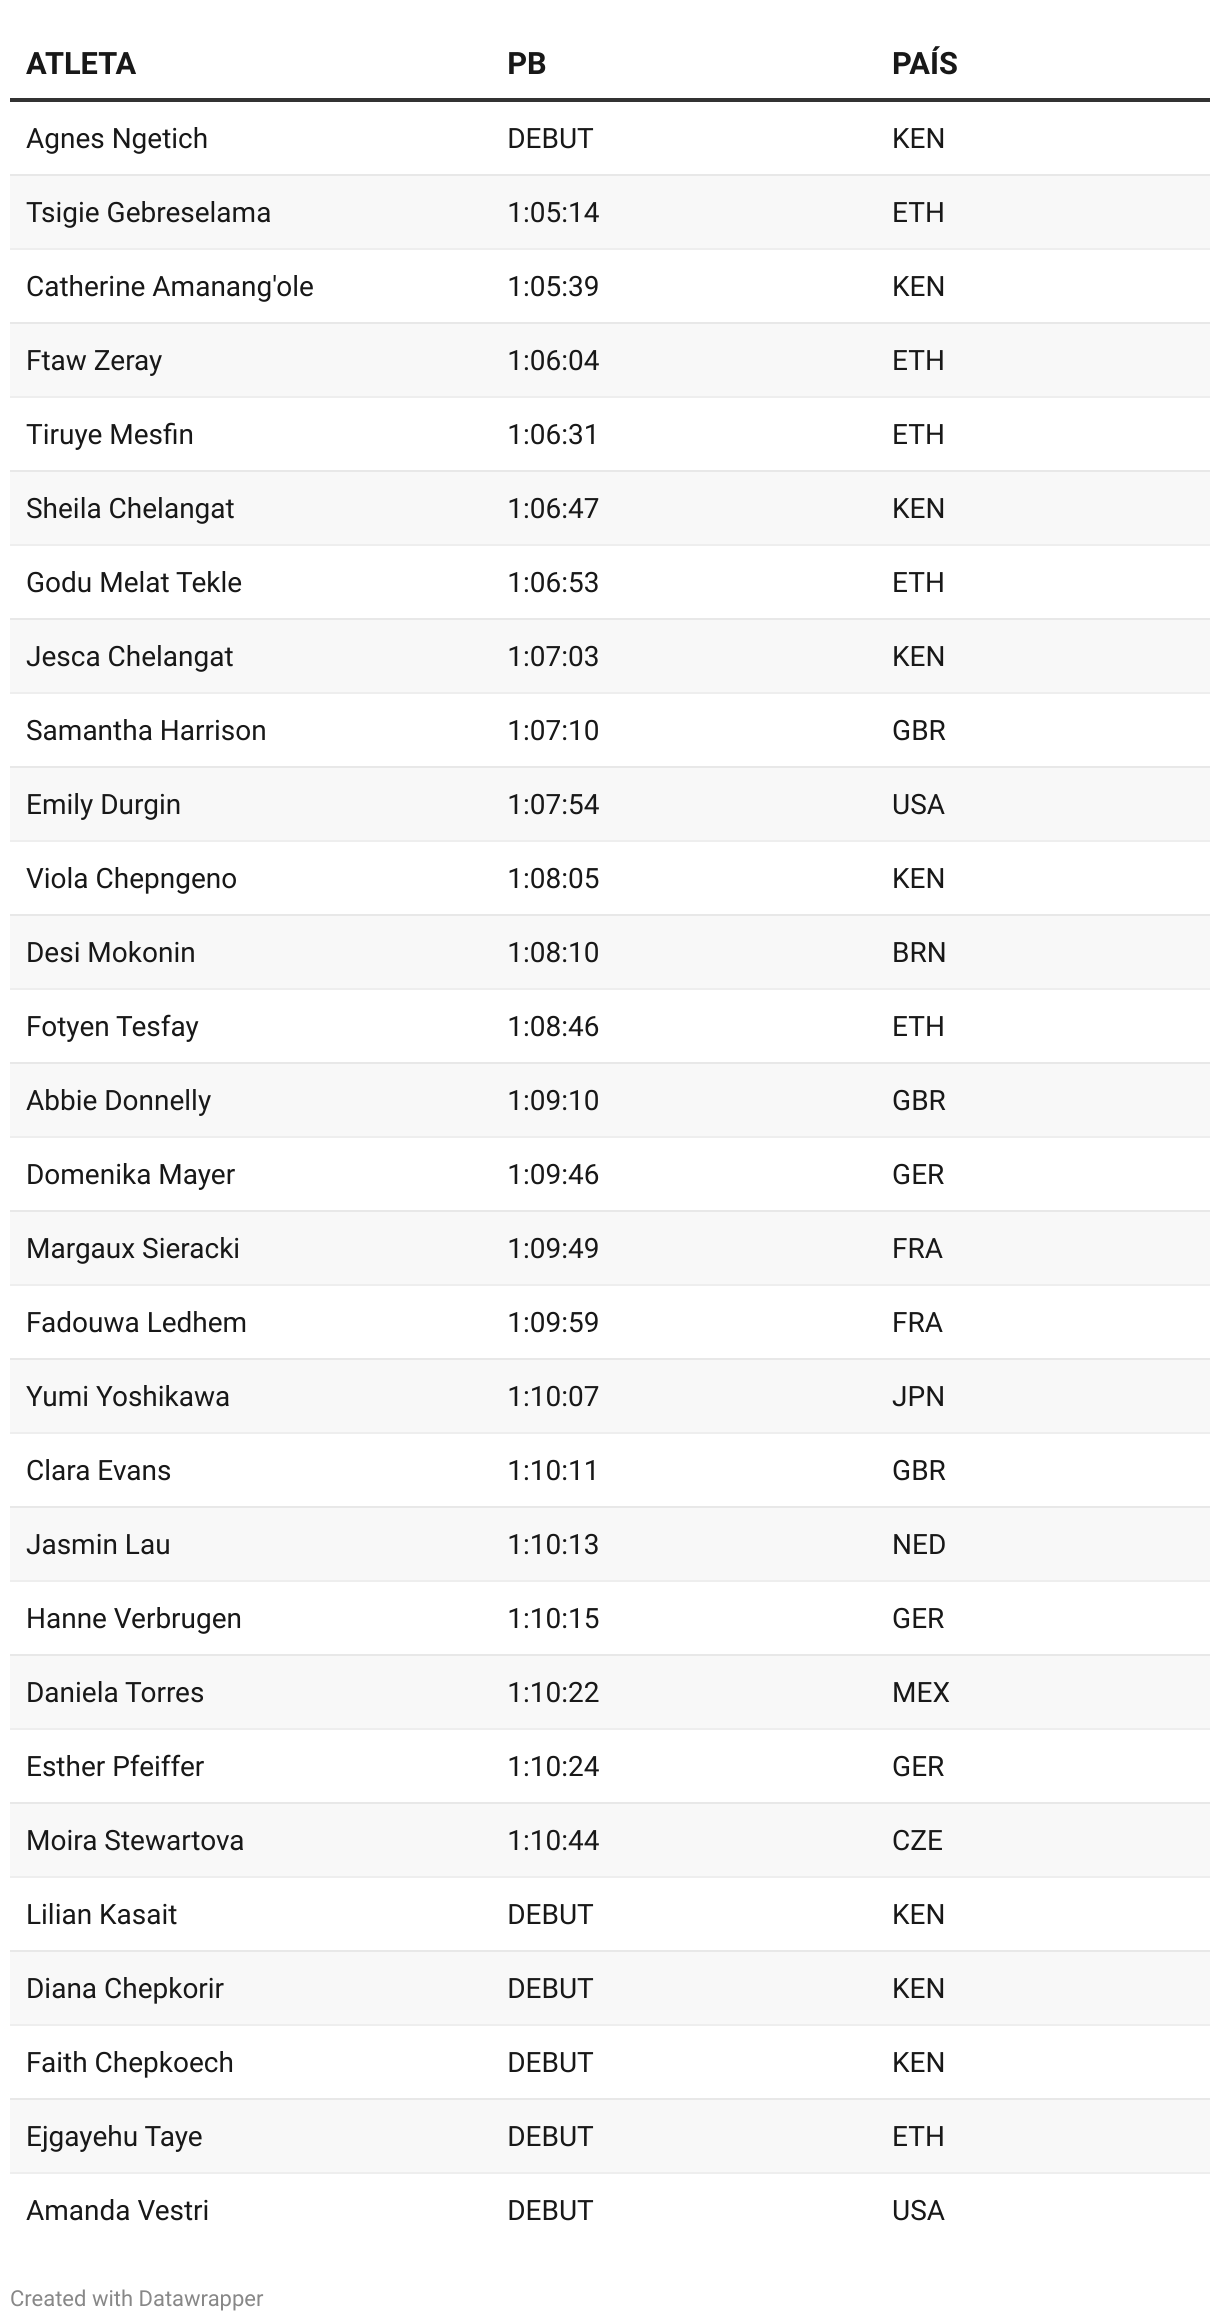Select the Ejgayehu Taye name cell
This screenshot has width=1220, height=2322.
click(x=114, y=2137)
